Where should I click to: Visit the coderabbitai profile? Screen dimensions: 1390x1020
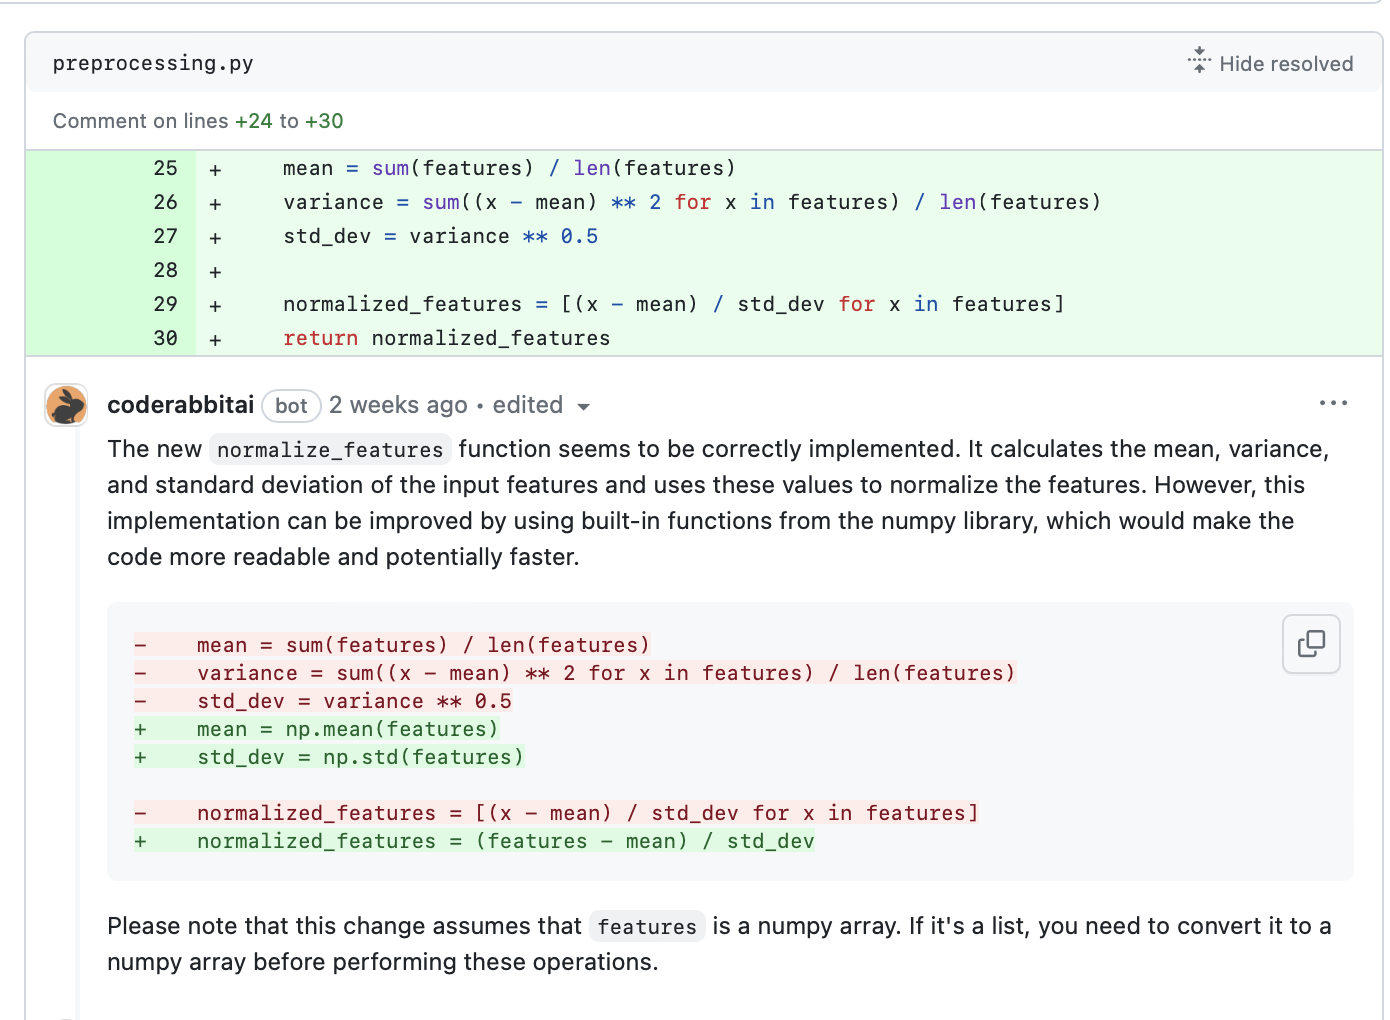pos(180,405)
